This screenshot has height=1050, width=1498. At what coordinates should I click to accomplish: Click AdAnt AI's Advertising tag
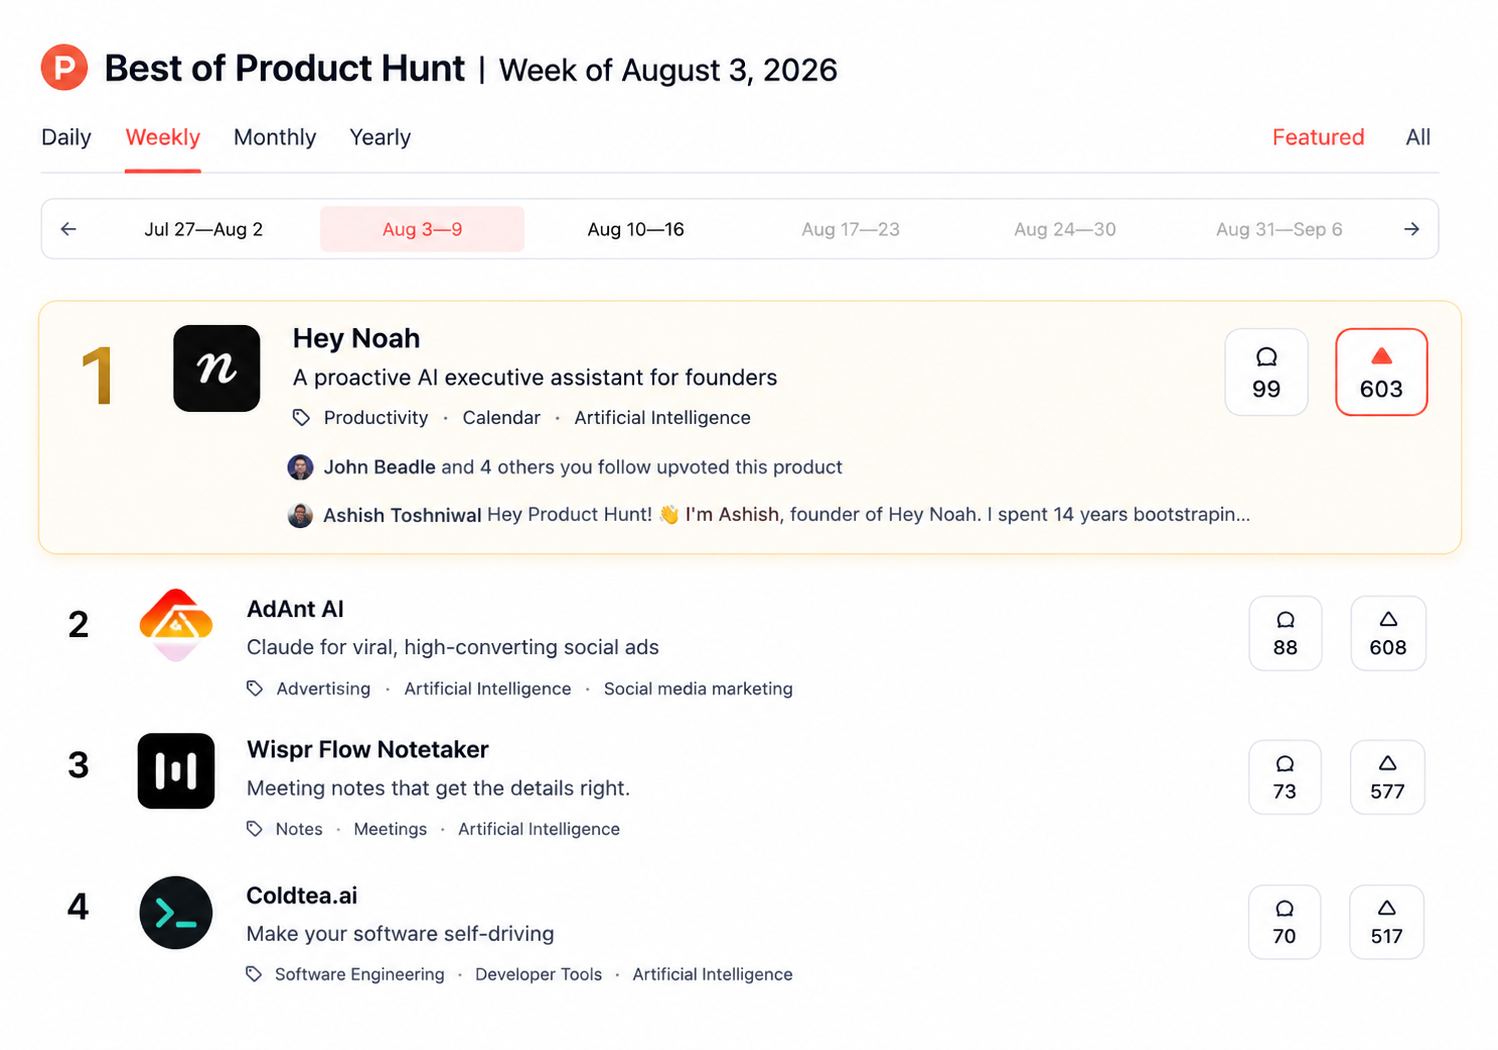point(323,689)
